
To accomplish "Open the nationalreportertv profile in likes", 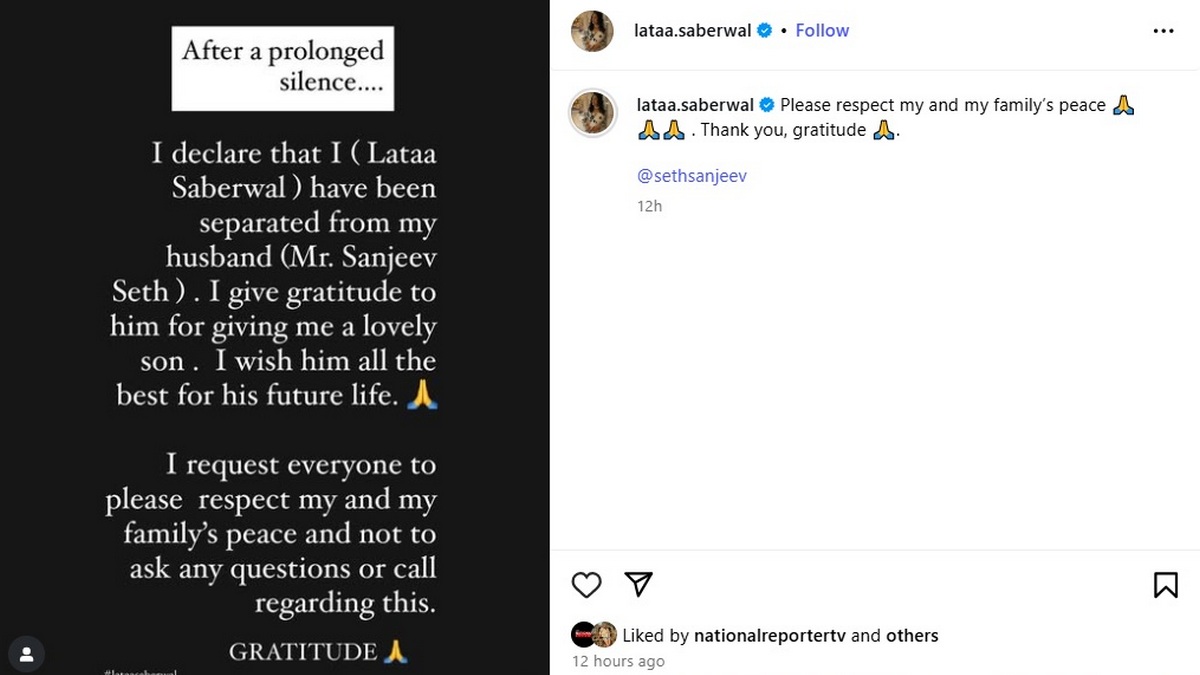I will coord(770,635).
